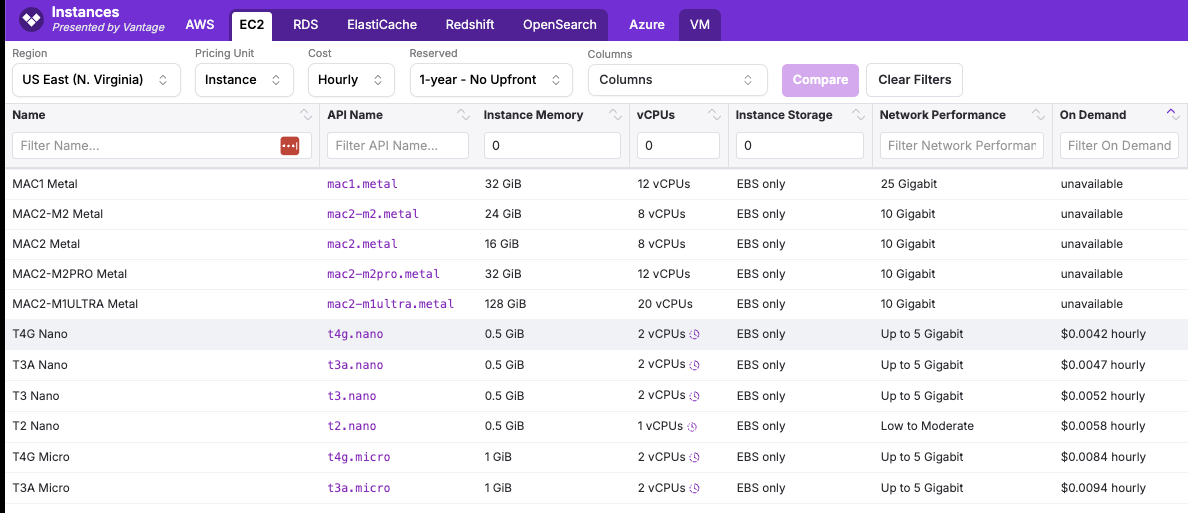Image resolution: width=1188 pixels, height=513 pixels.
Task: Select the EC2 tab
Action: click(x=251, y=25)
